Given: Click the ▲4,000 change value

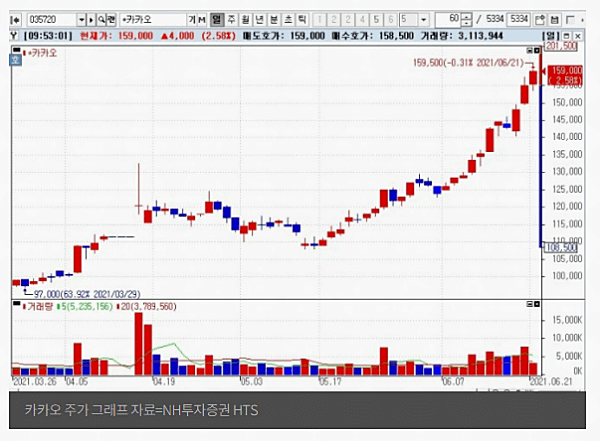Looking at the screenshot, I should pos(178,36).
